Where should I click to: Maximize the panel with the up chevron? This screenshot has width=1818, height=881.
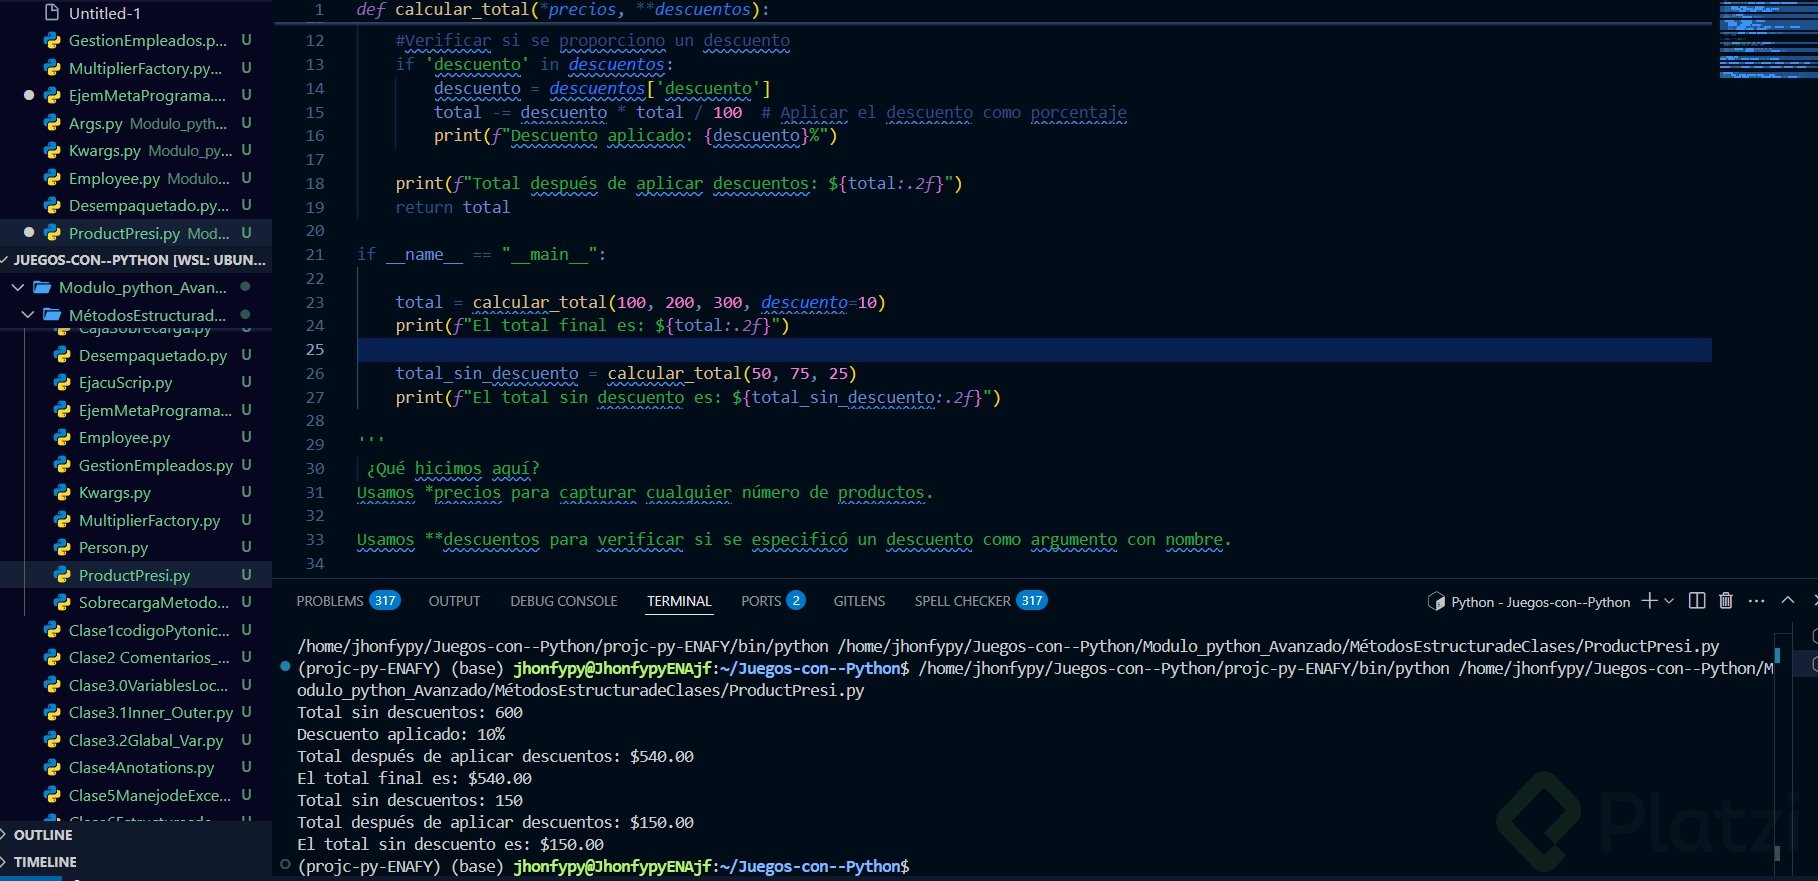1788,601
